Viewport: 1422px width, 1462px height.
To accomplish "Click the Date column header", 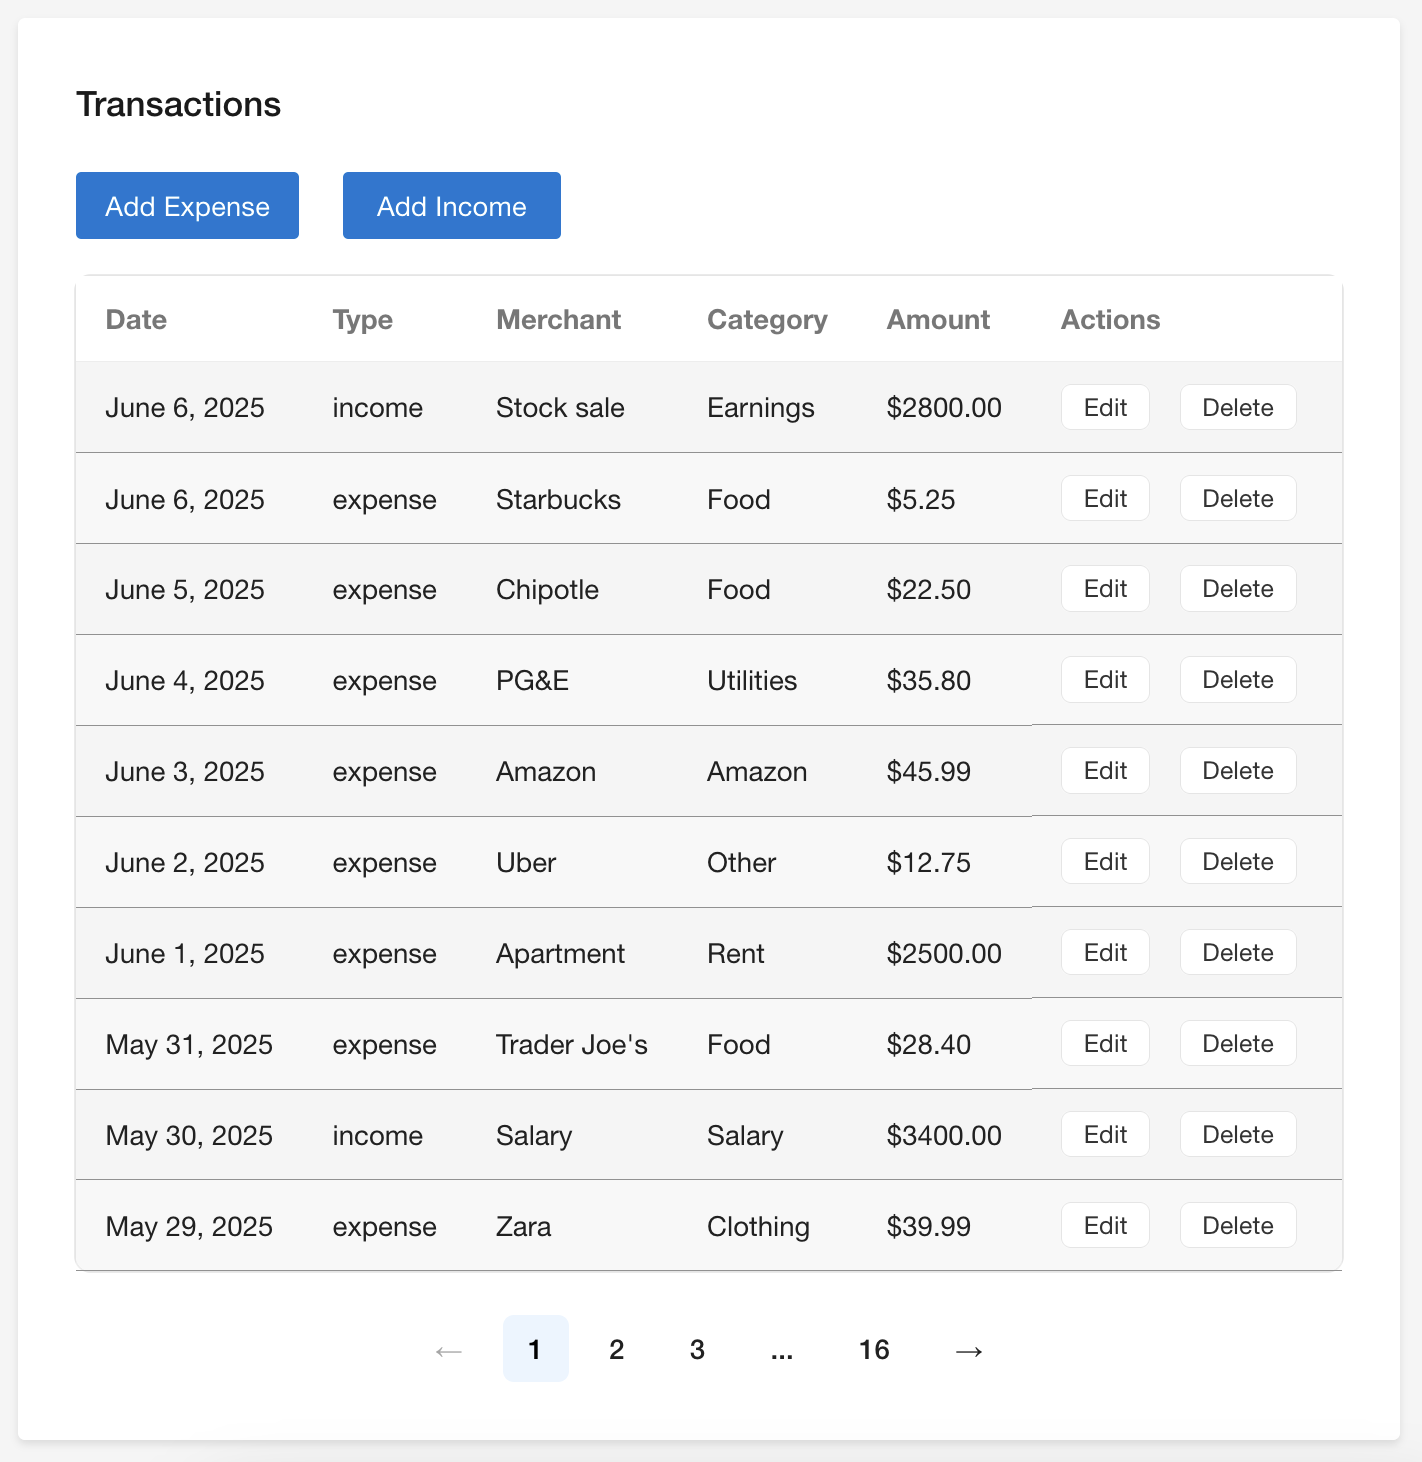I will point(136,319).
